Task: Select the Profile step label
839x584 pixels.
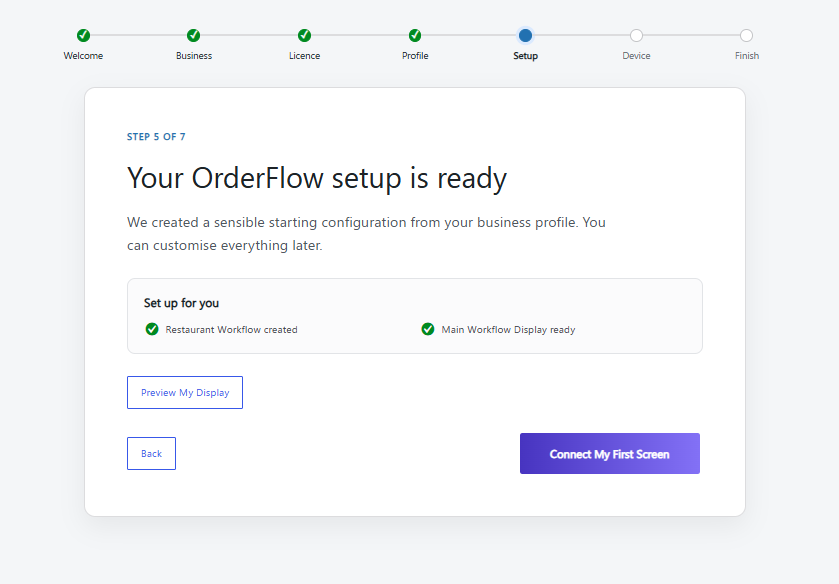Action: point(415,56)
